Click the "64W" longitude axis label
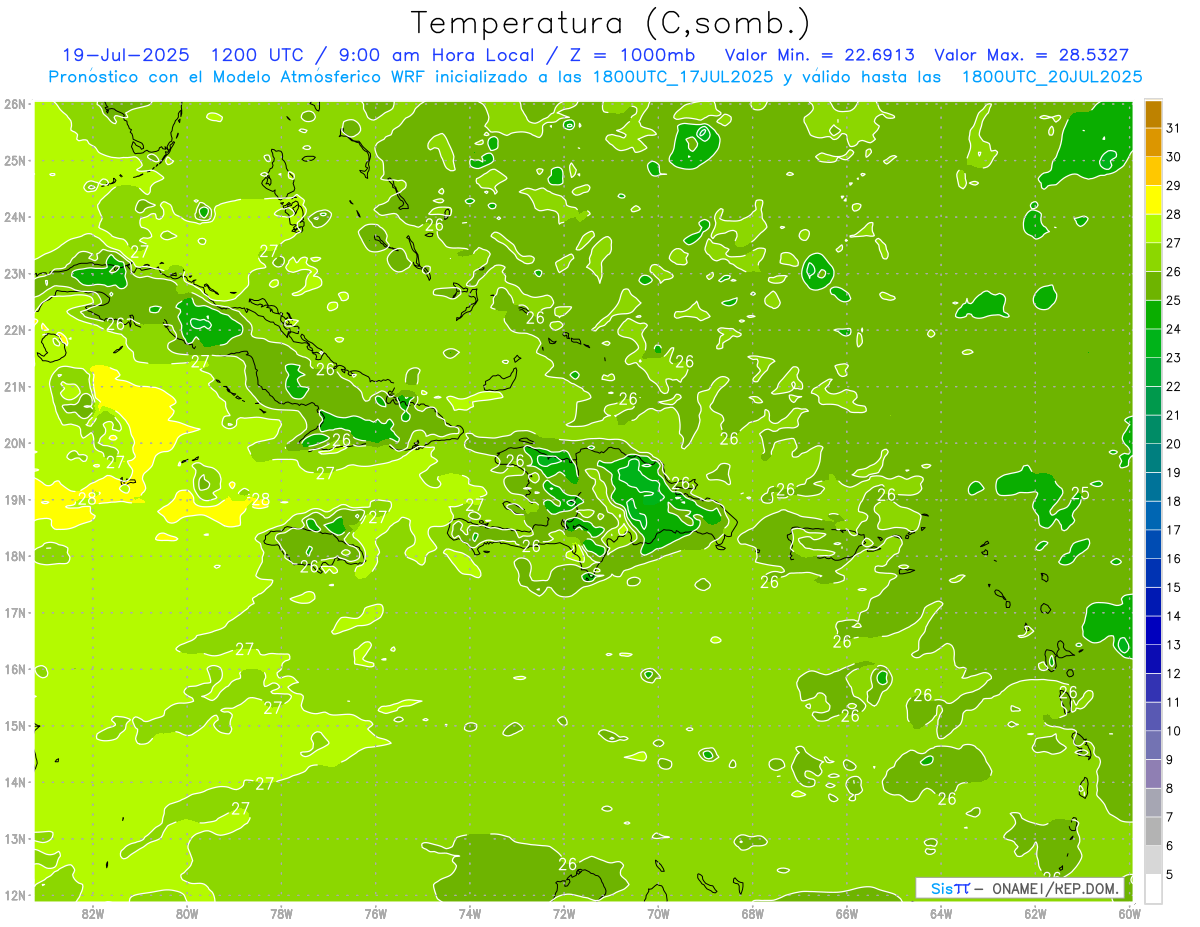 point(941,913)
